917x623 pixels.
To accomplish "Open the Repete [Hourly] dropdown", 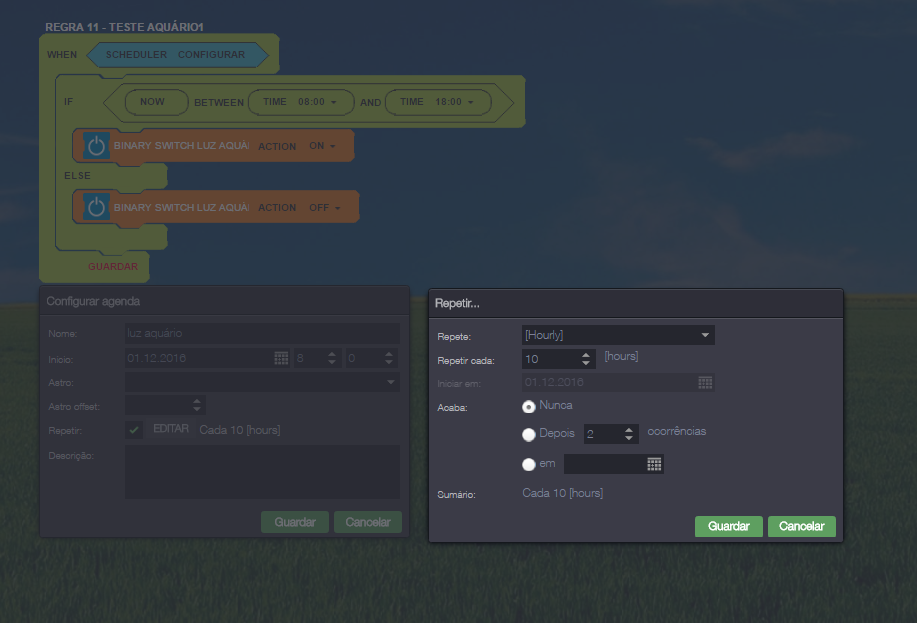I will click(x=618, y=335).
